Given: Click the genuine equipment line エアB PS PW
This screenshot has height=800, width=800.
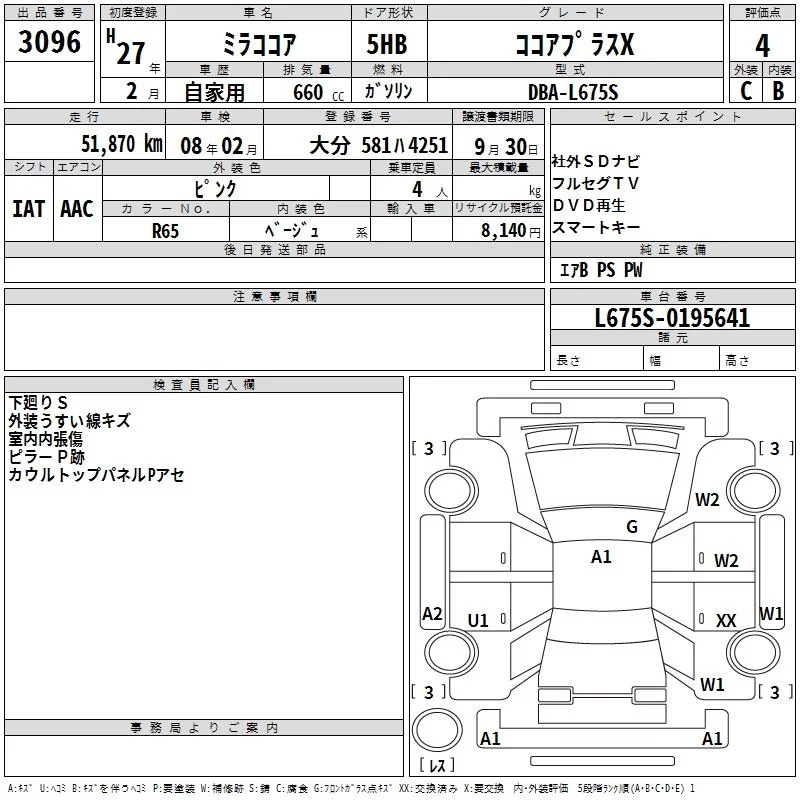Looking at the screenshot, I should pos(601,270).
